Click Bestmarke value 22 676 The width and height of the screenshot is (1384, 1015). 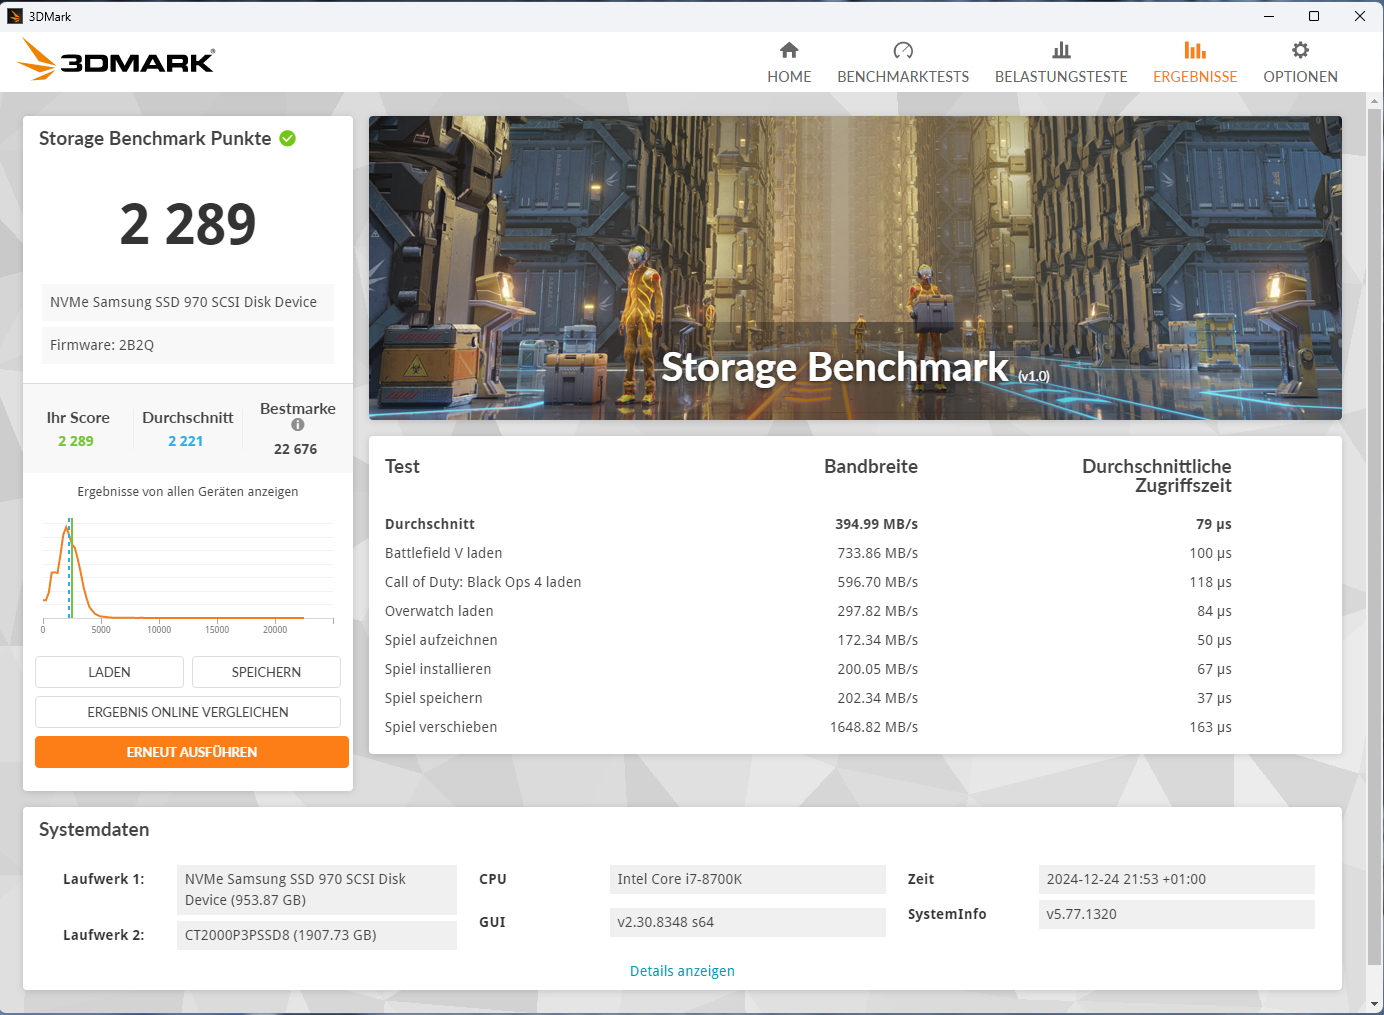click(x=296, y=449)
